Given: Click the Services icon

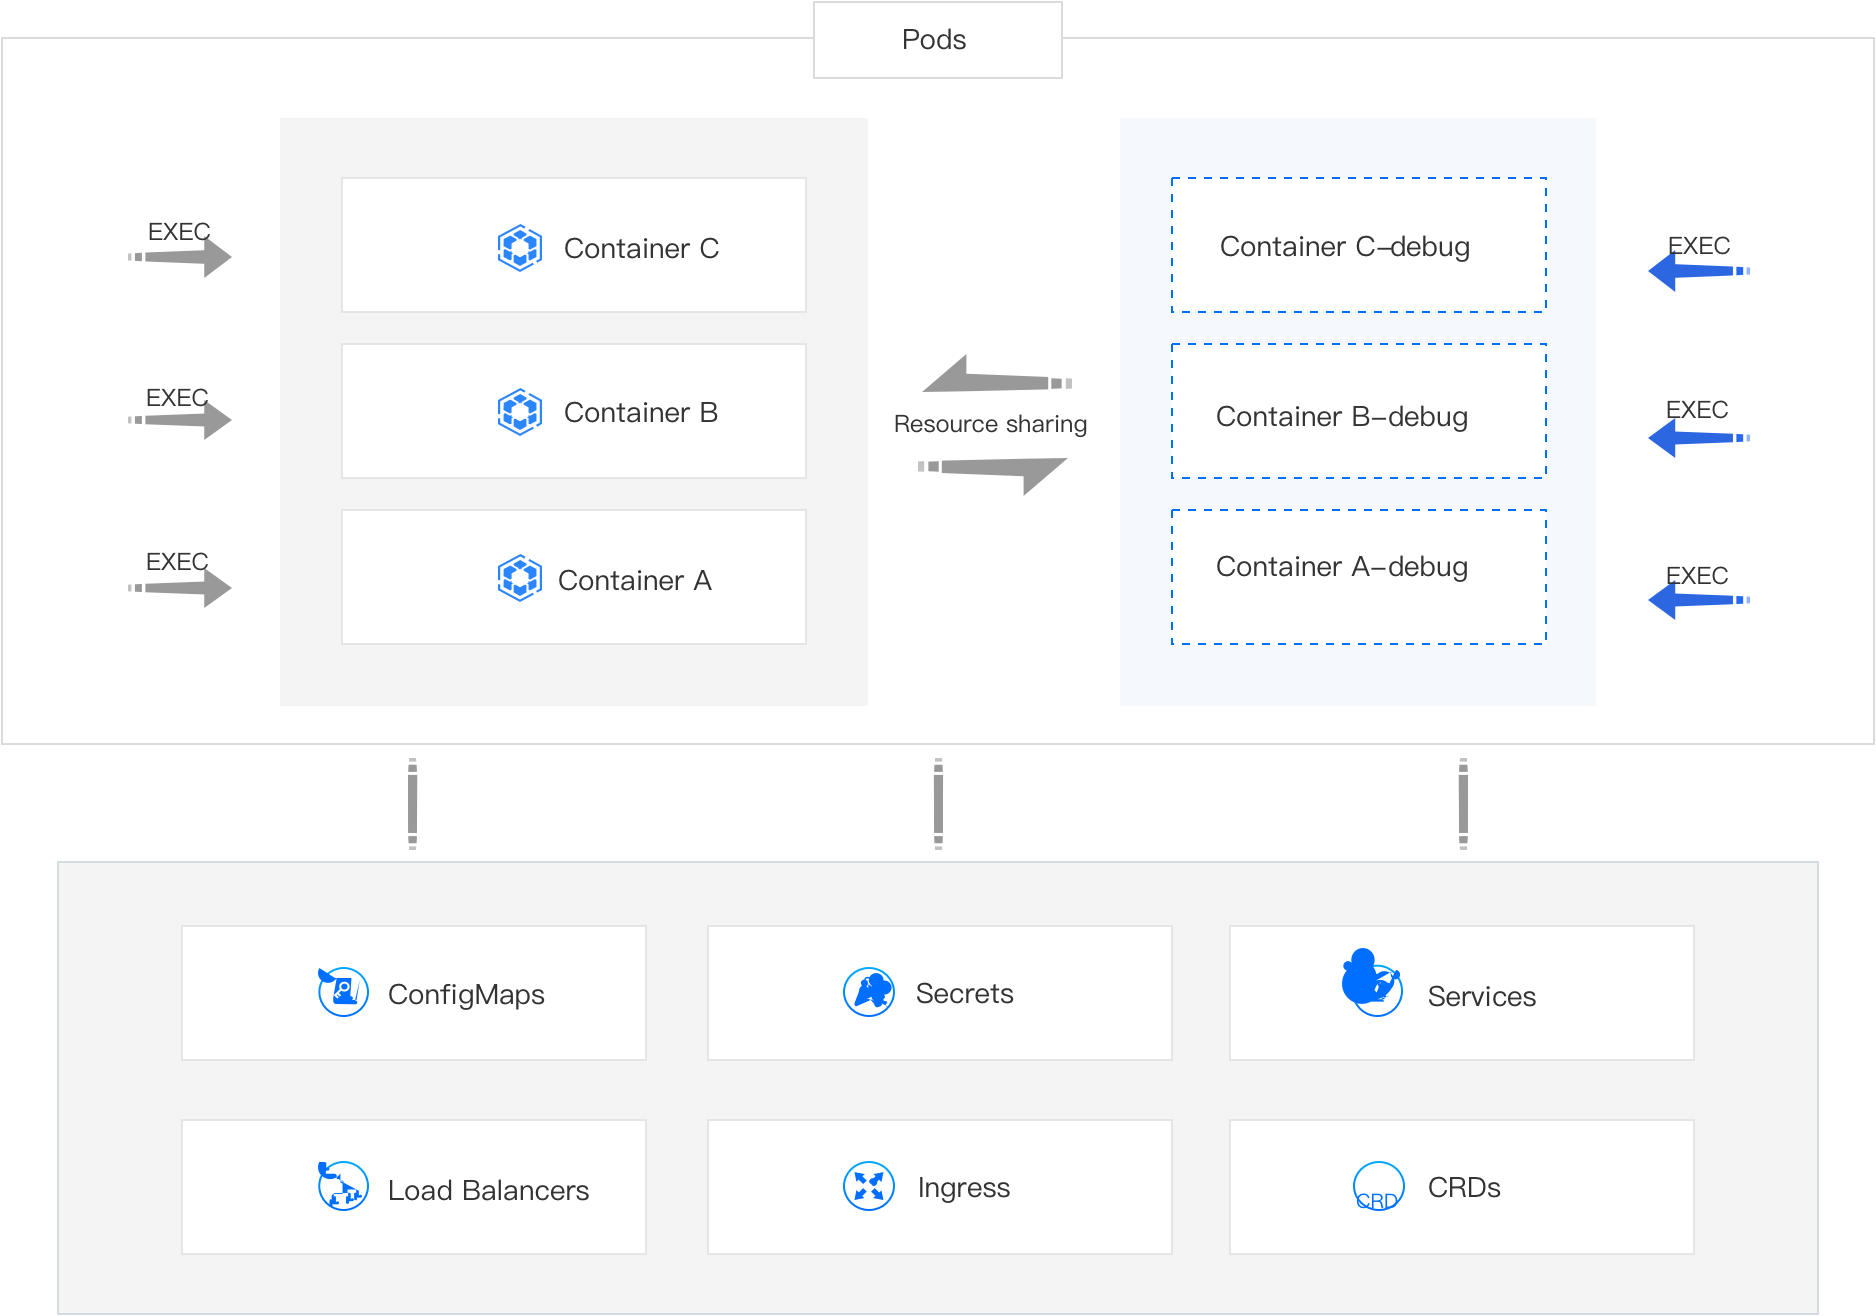Looking at the screenshot, I should (1372, 984).
